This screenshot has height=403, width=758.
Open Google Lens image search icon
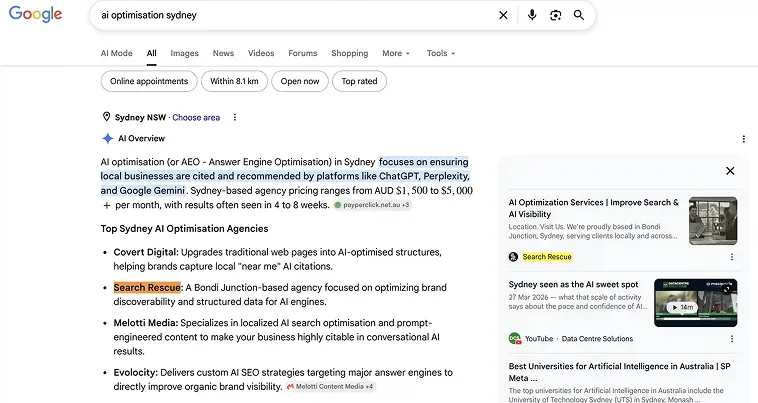555,15
